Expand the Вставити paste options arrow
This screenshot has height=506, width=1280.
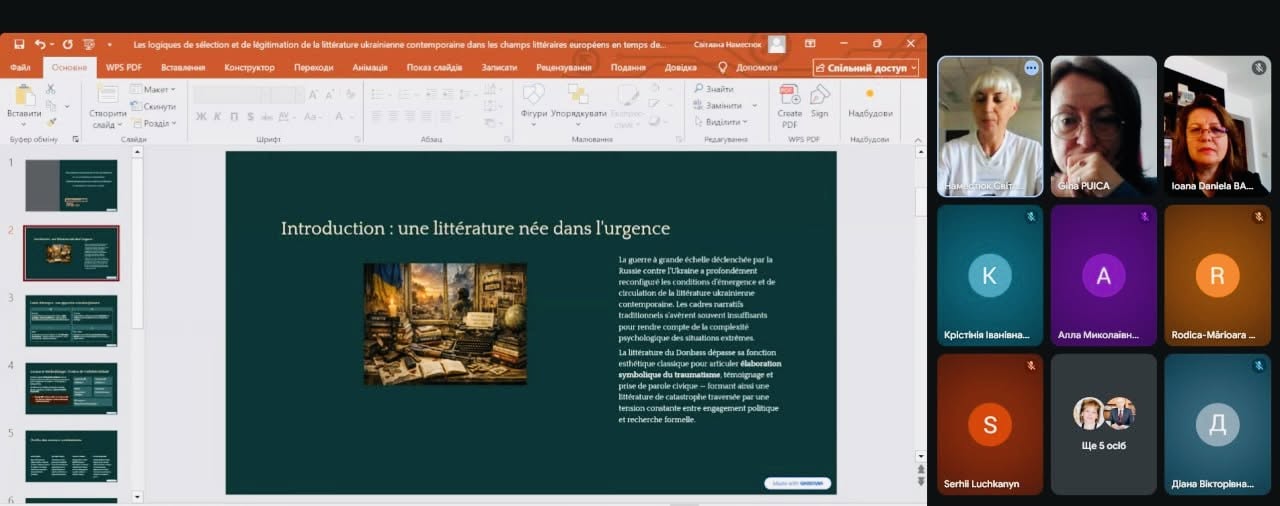click(24, 124)
